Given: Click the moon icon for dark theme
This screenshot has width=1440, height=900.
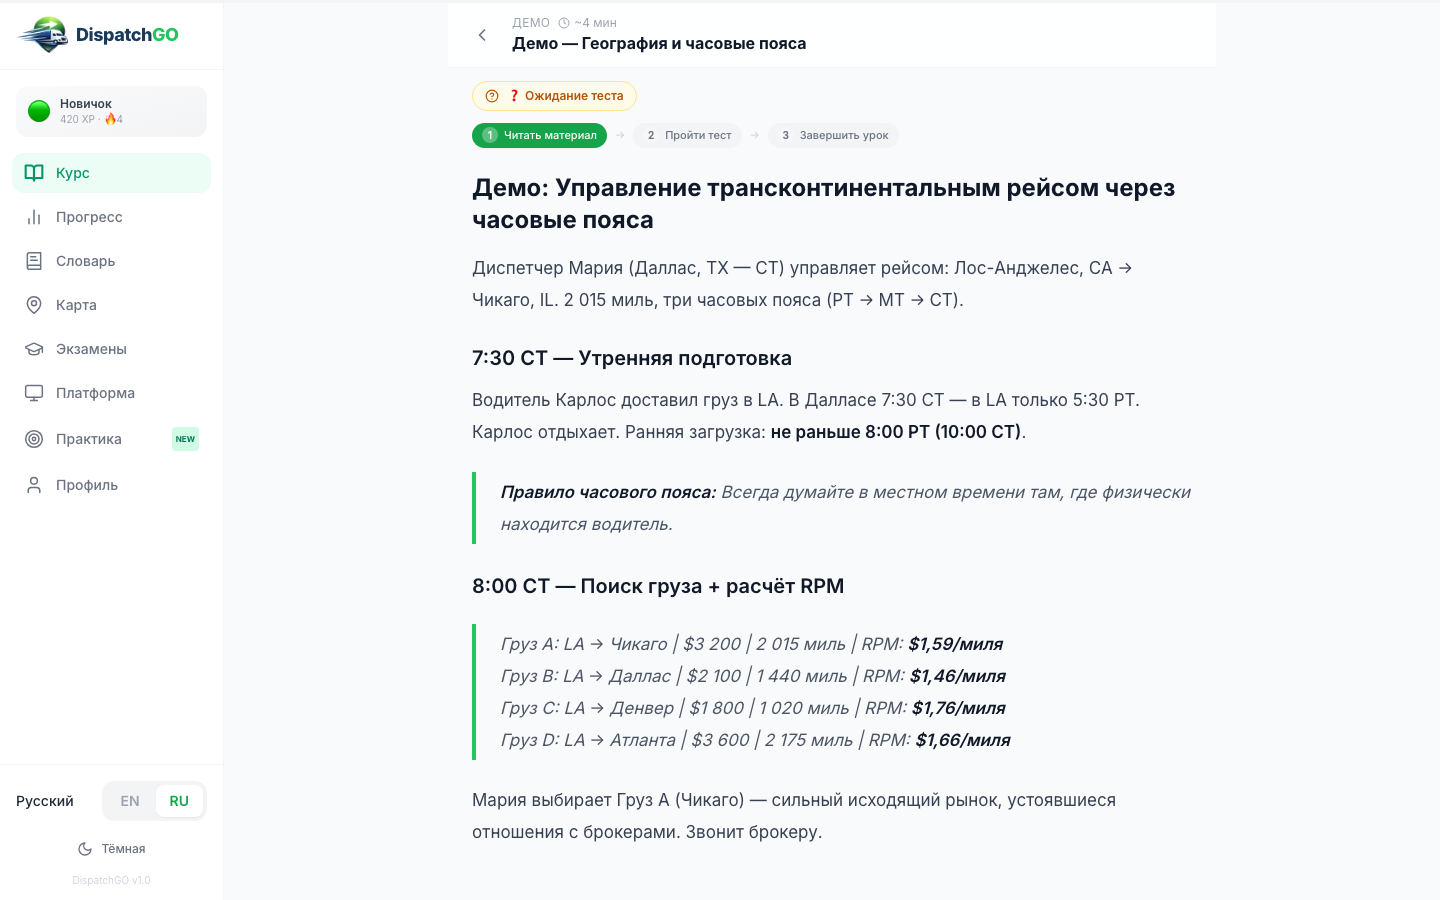Looking at the screenshot, I should [x=85, y=849].
